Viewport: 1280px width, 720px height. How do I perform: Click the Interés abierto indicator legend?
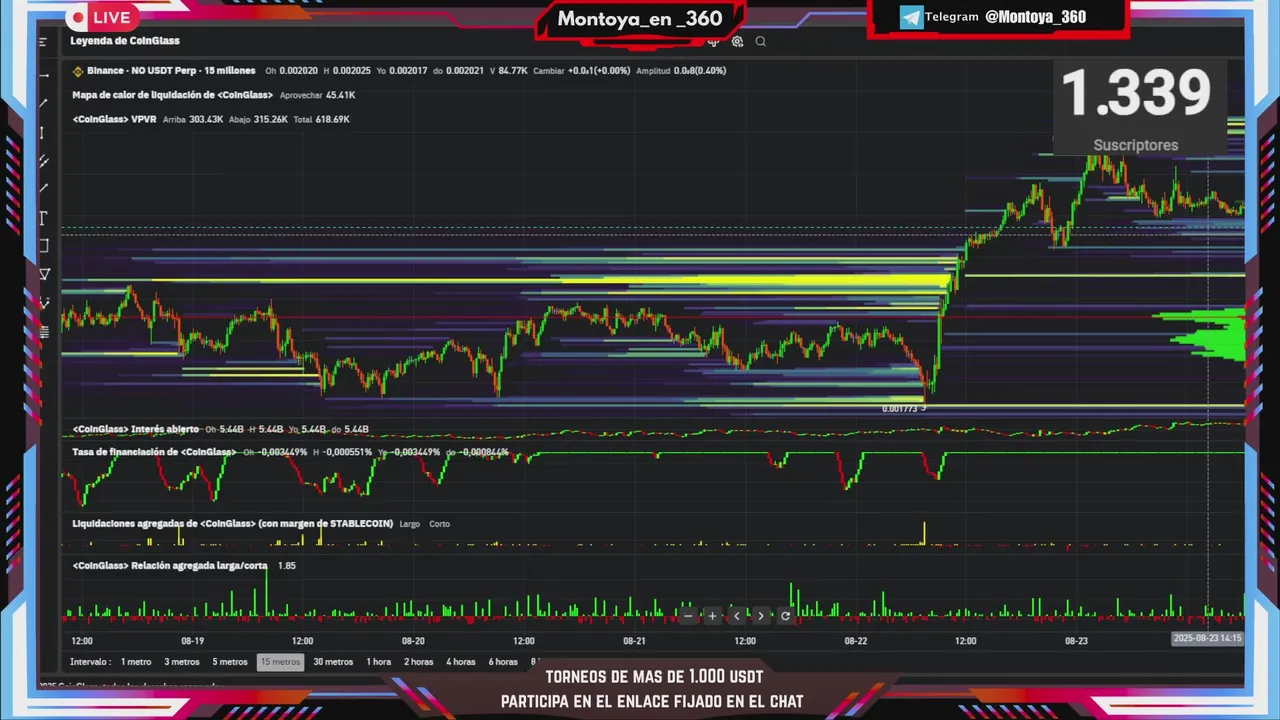(136, 429)
